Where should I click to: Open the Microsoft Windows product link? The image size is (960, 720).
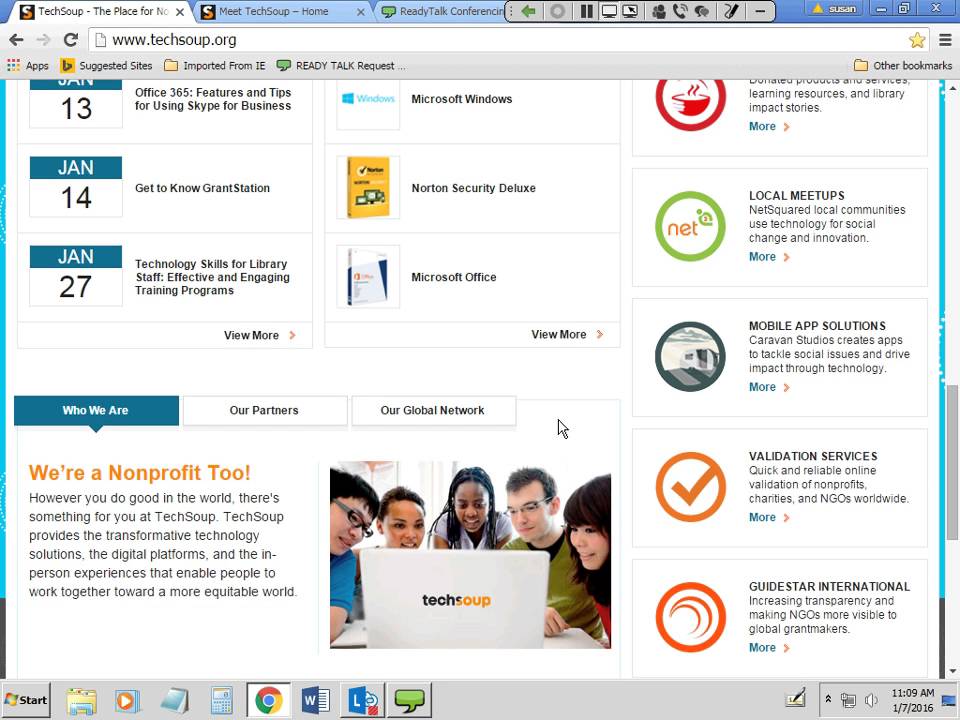462,99
